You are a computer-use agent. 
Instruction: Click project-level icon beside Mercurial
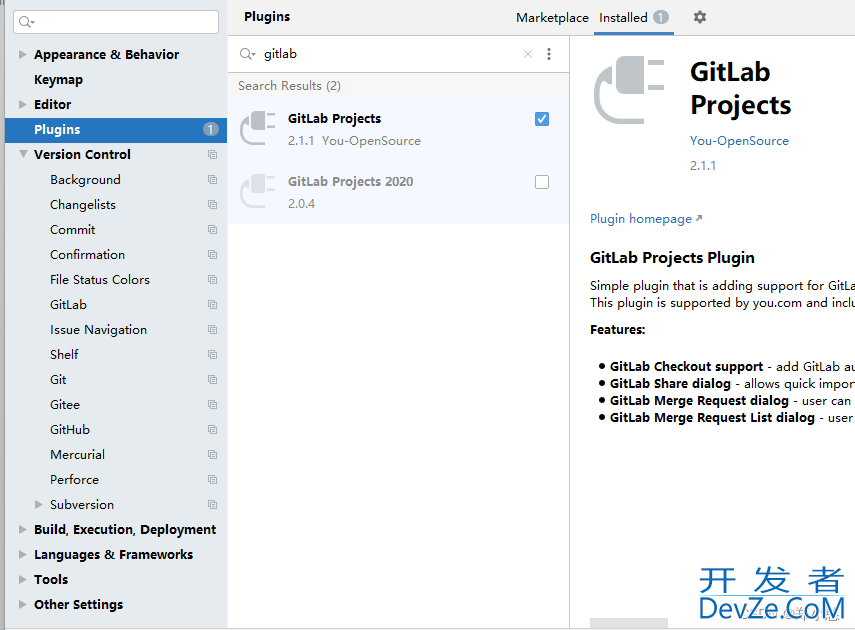click(213, 455)
